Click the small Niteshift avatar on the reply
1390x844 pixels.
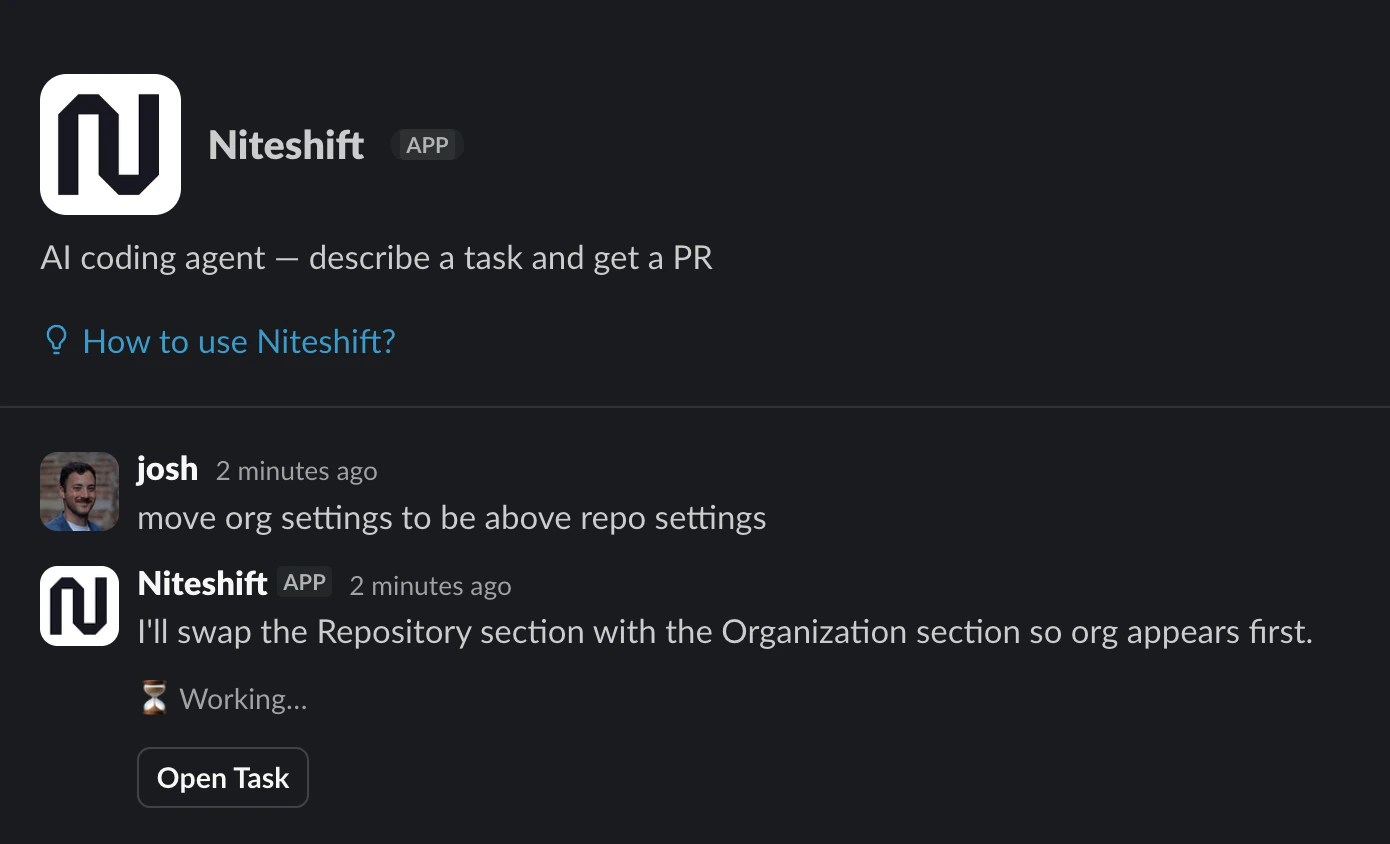(x=79, y=606)
